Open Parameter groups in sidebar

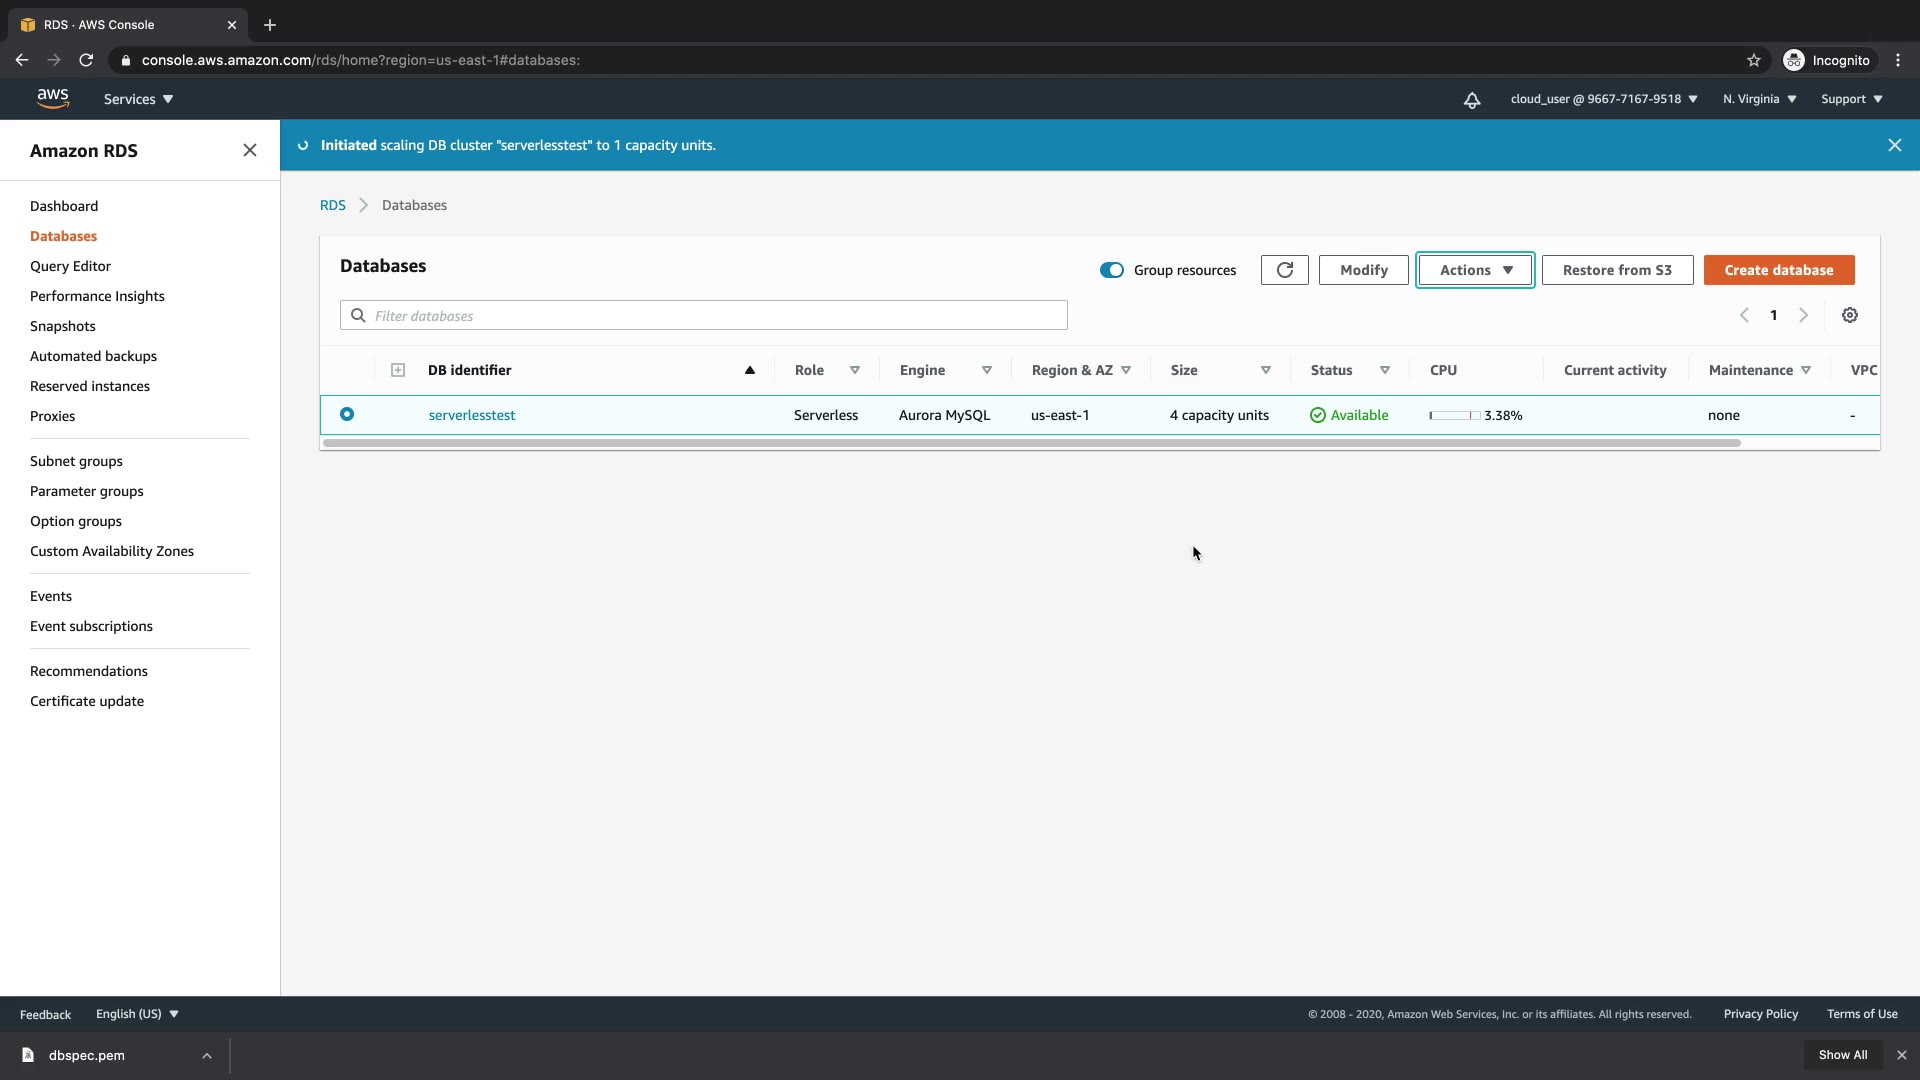coord(87,491)
